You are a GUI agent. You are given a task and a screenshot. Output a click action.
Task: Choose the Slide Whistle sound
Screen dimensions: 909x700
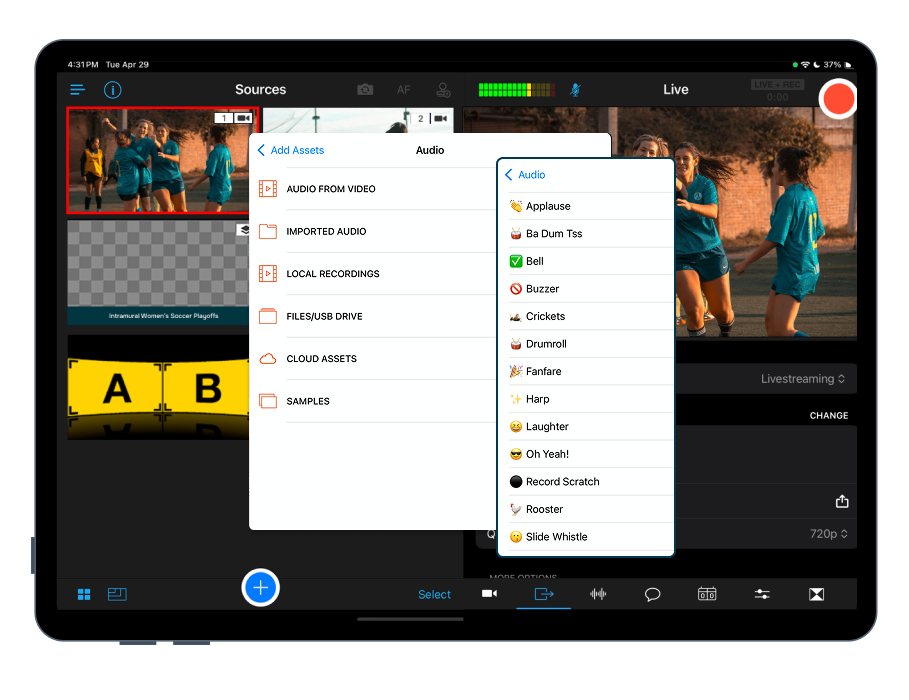point(587,536)
